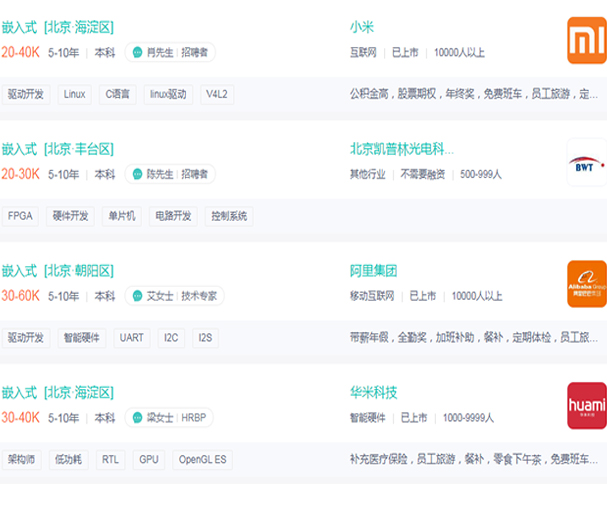Open the 华米科技 company link
This screenshot has width=607, height=524.
pos(373,393)
